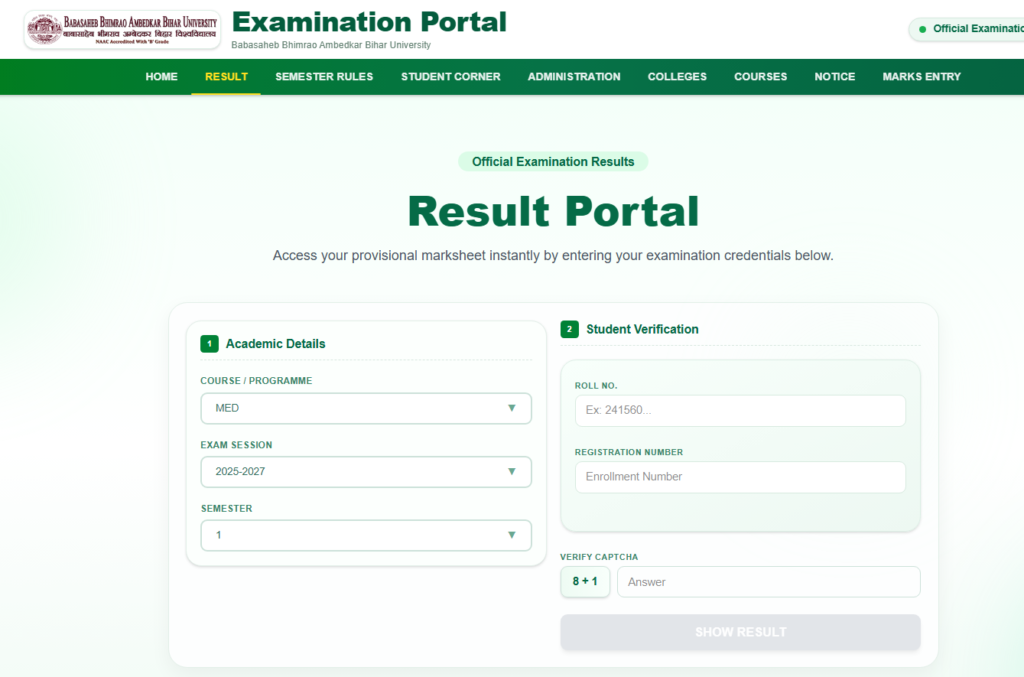Click the Academic Details section heading
The image size is (1024, 677).
tap(276, 343)
